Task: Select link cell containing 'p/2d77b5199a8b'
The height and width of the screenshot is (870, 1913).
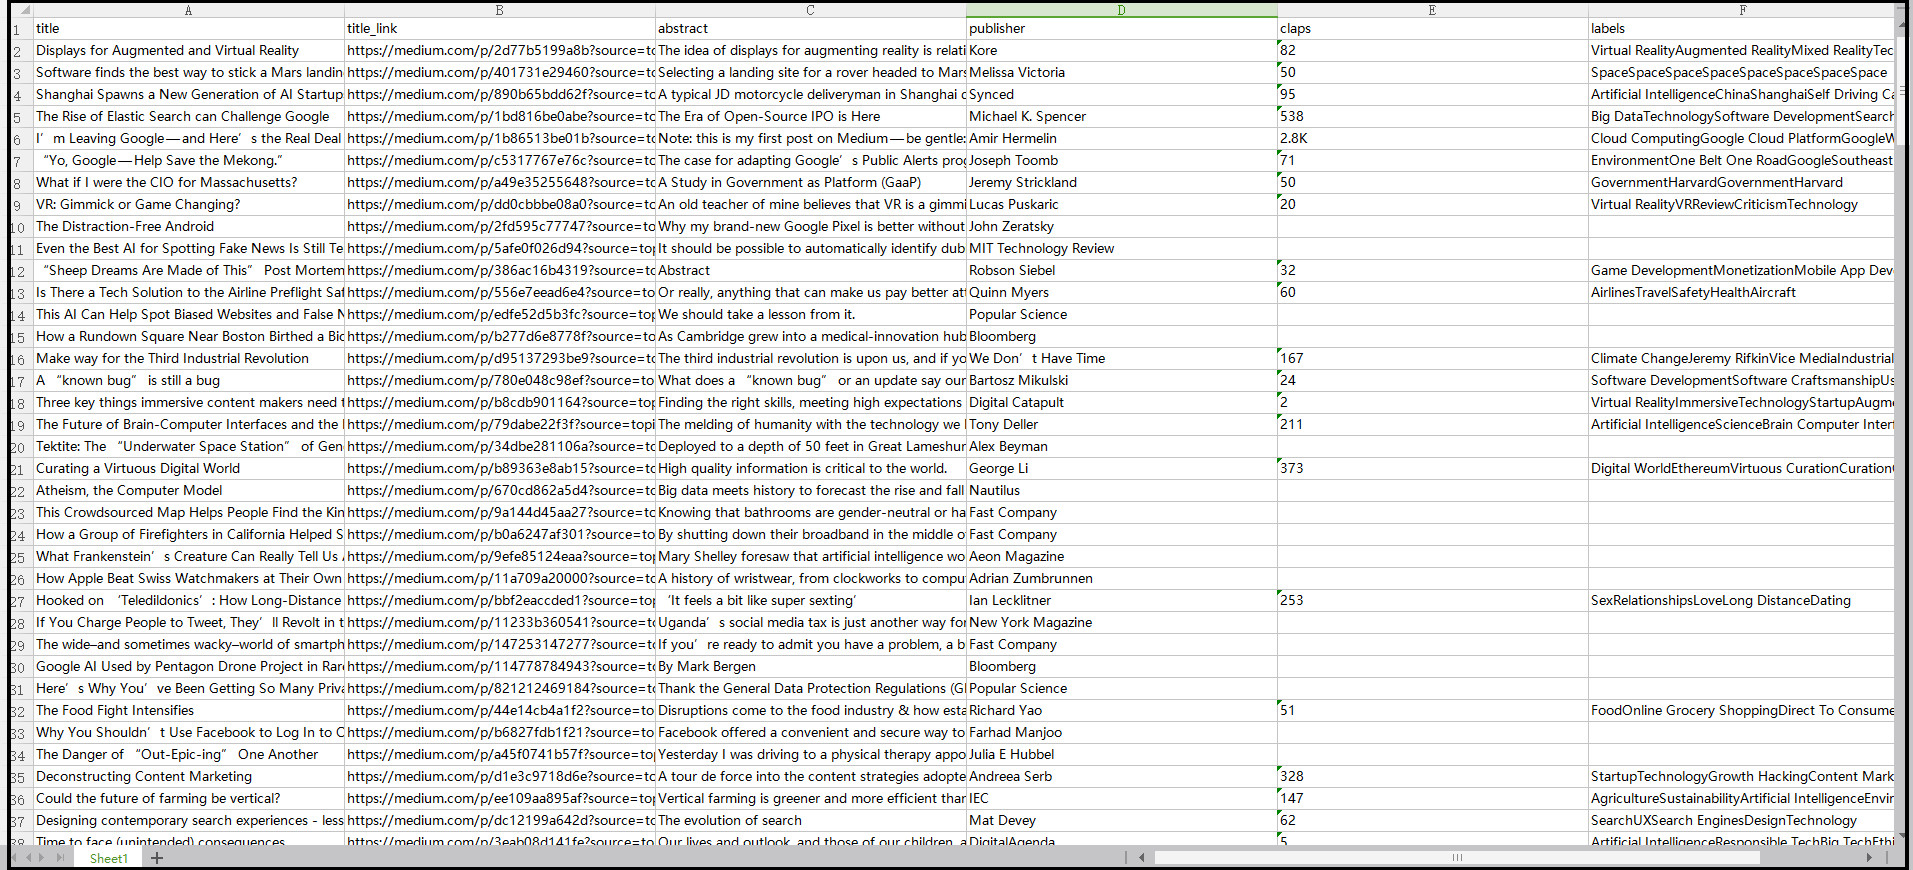Action: [499, 50]
